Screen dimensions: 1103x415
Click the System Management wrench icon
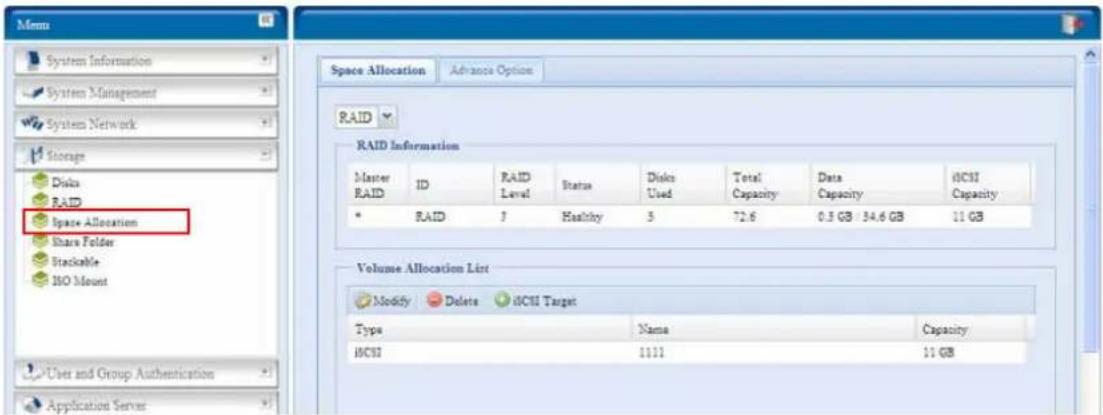pyautogui.click(x=32, y=93)
